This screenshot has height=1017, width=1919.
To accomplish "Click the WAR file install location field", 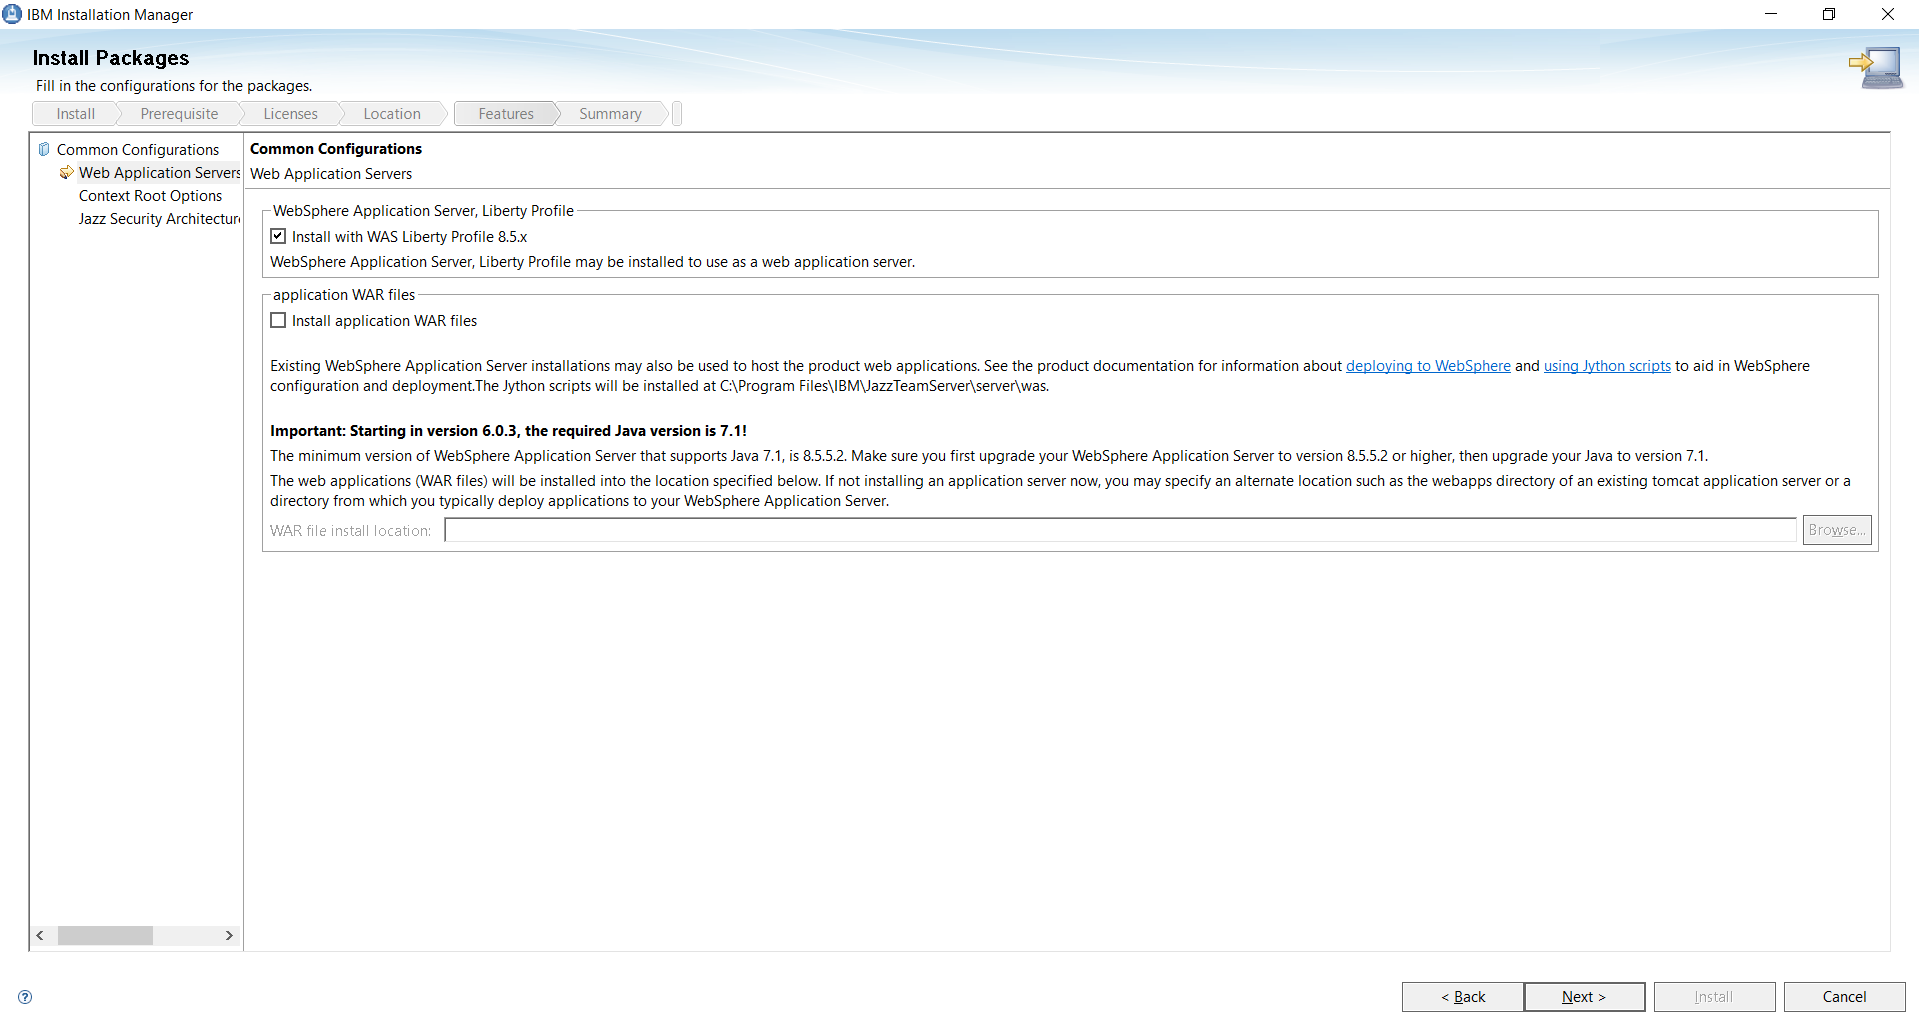I will pyautogui.click(x=1120, y=530).
